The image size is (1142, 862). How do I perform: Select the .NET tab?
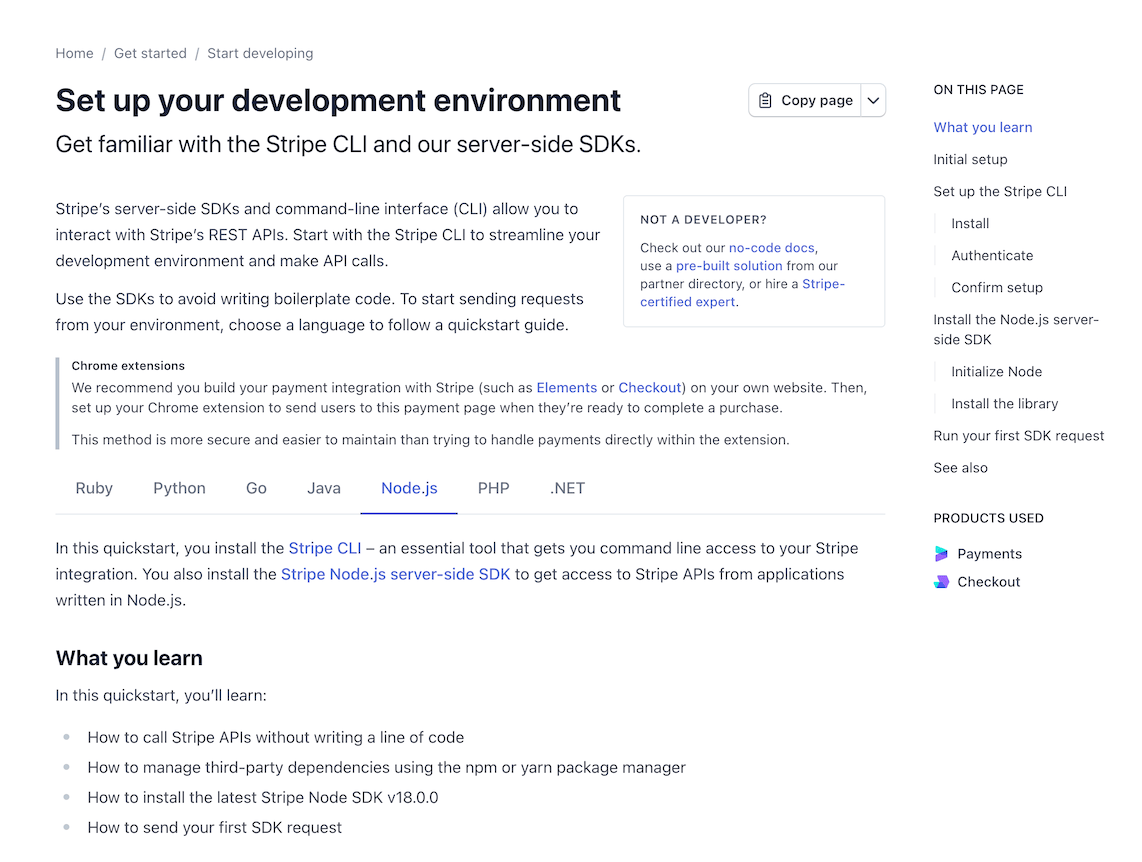pyautogui.click(x=567, y=488)
